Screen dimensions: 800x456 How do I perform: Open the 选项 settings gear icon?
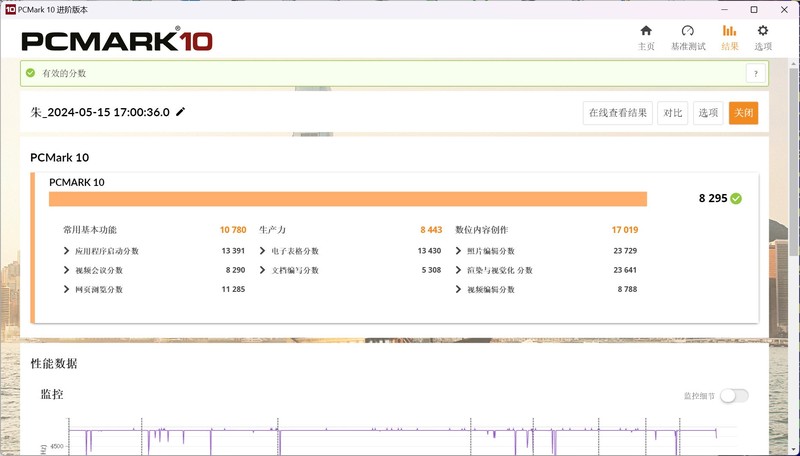(x=763, y=31)
